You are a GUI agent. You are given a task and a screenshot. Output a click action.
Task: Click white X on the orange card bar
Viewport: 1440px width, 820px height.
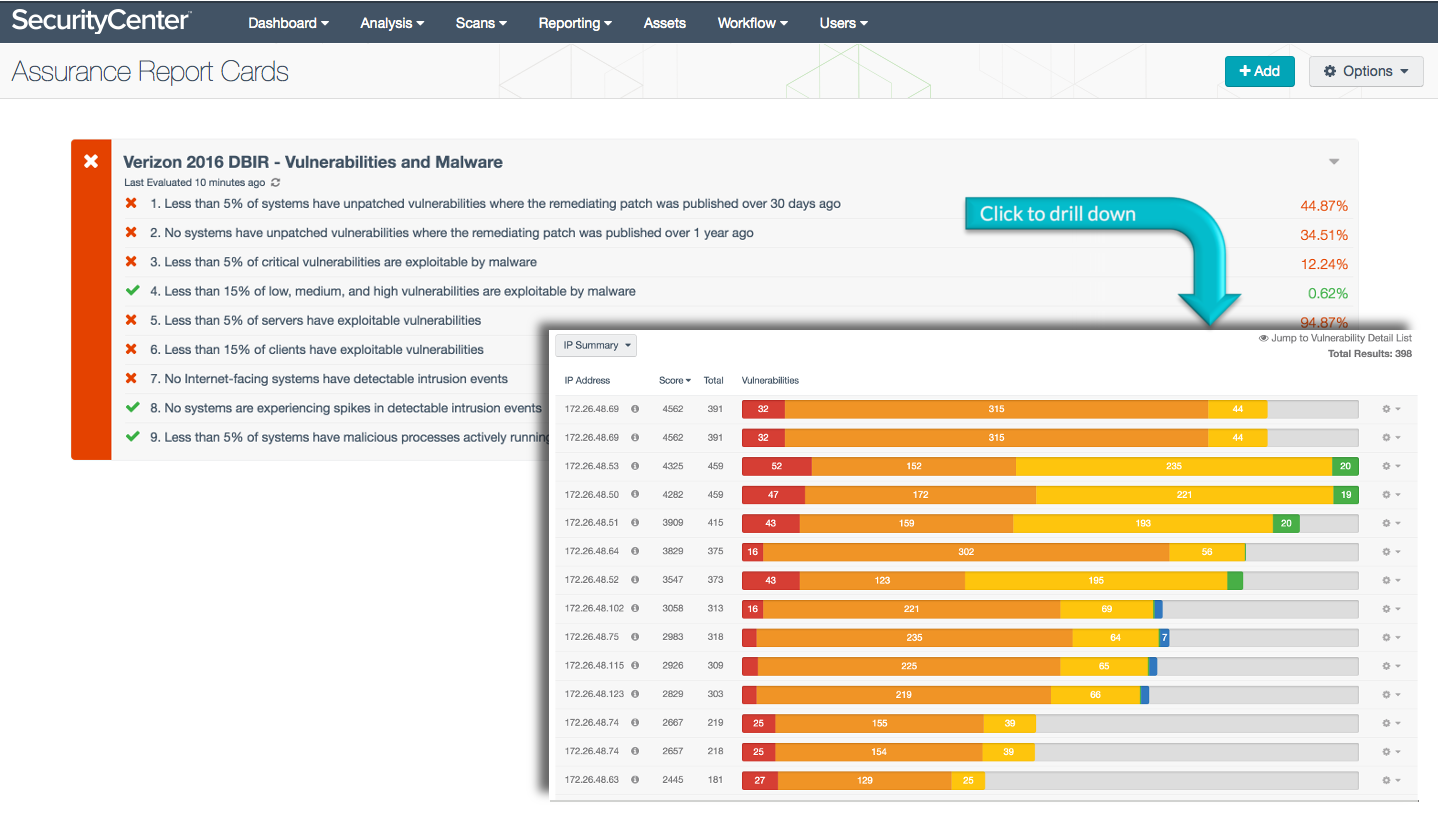pyautogui.click(x=91, y=161)
